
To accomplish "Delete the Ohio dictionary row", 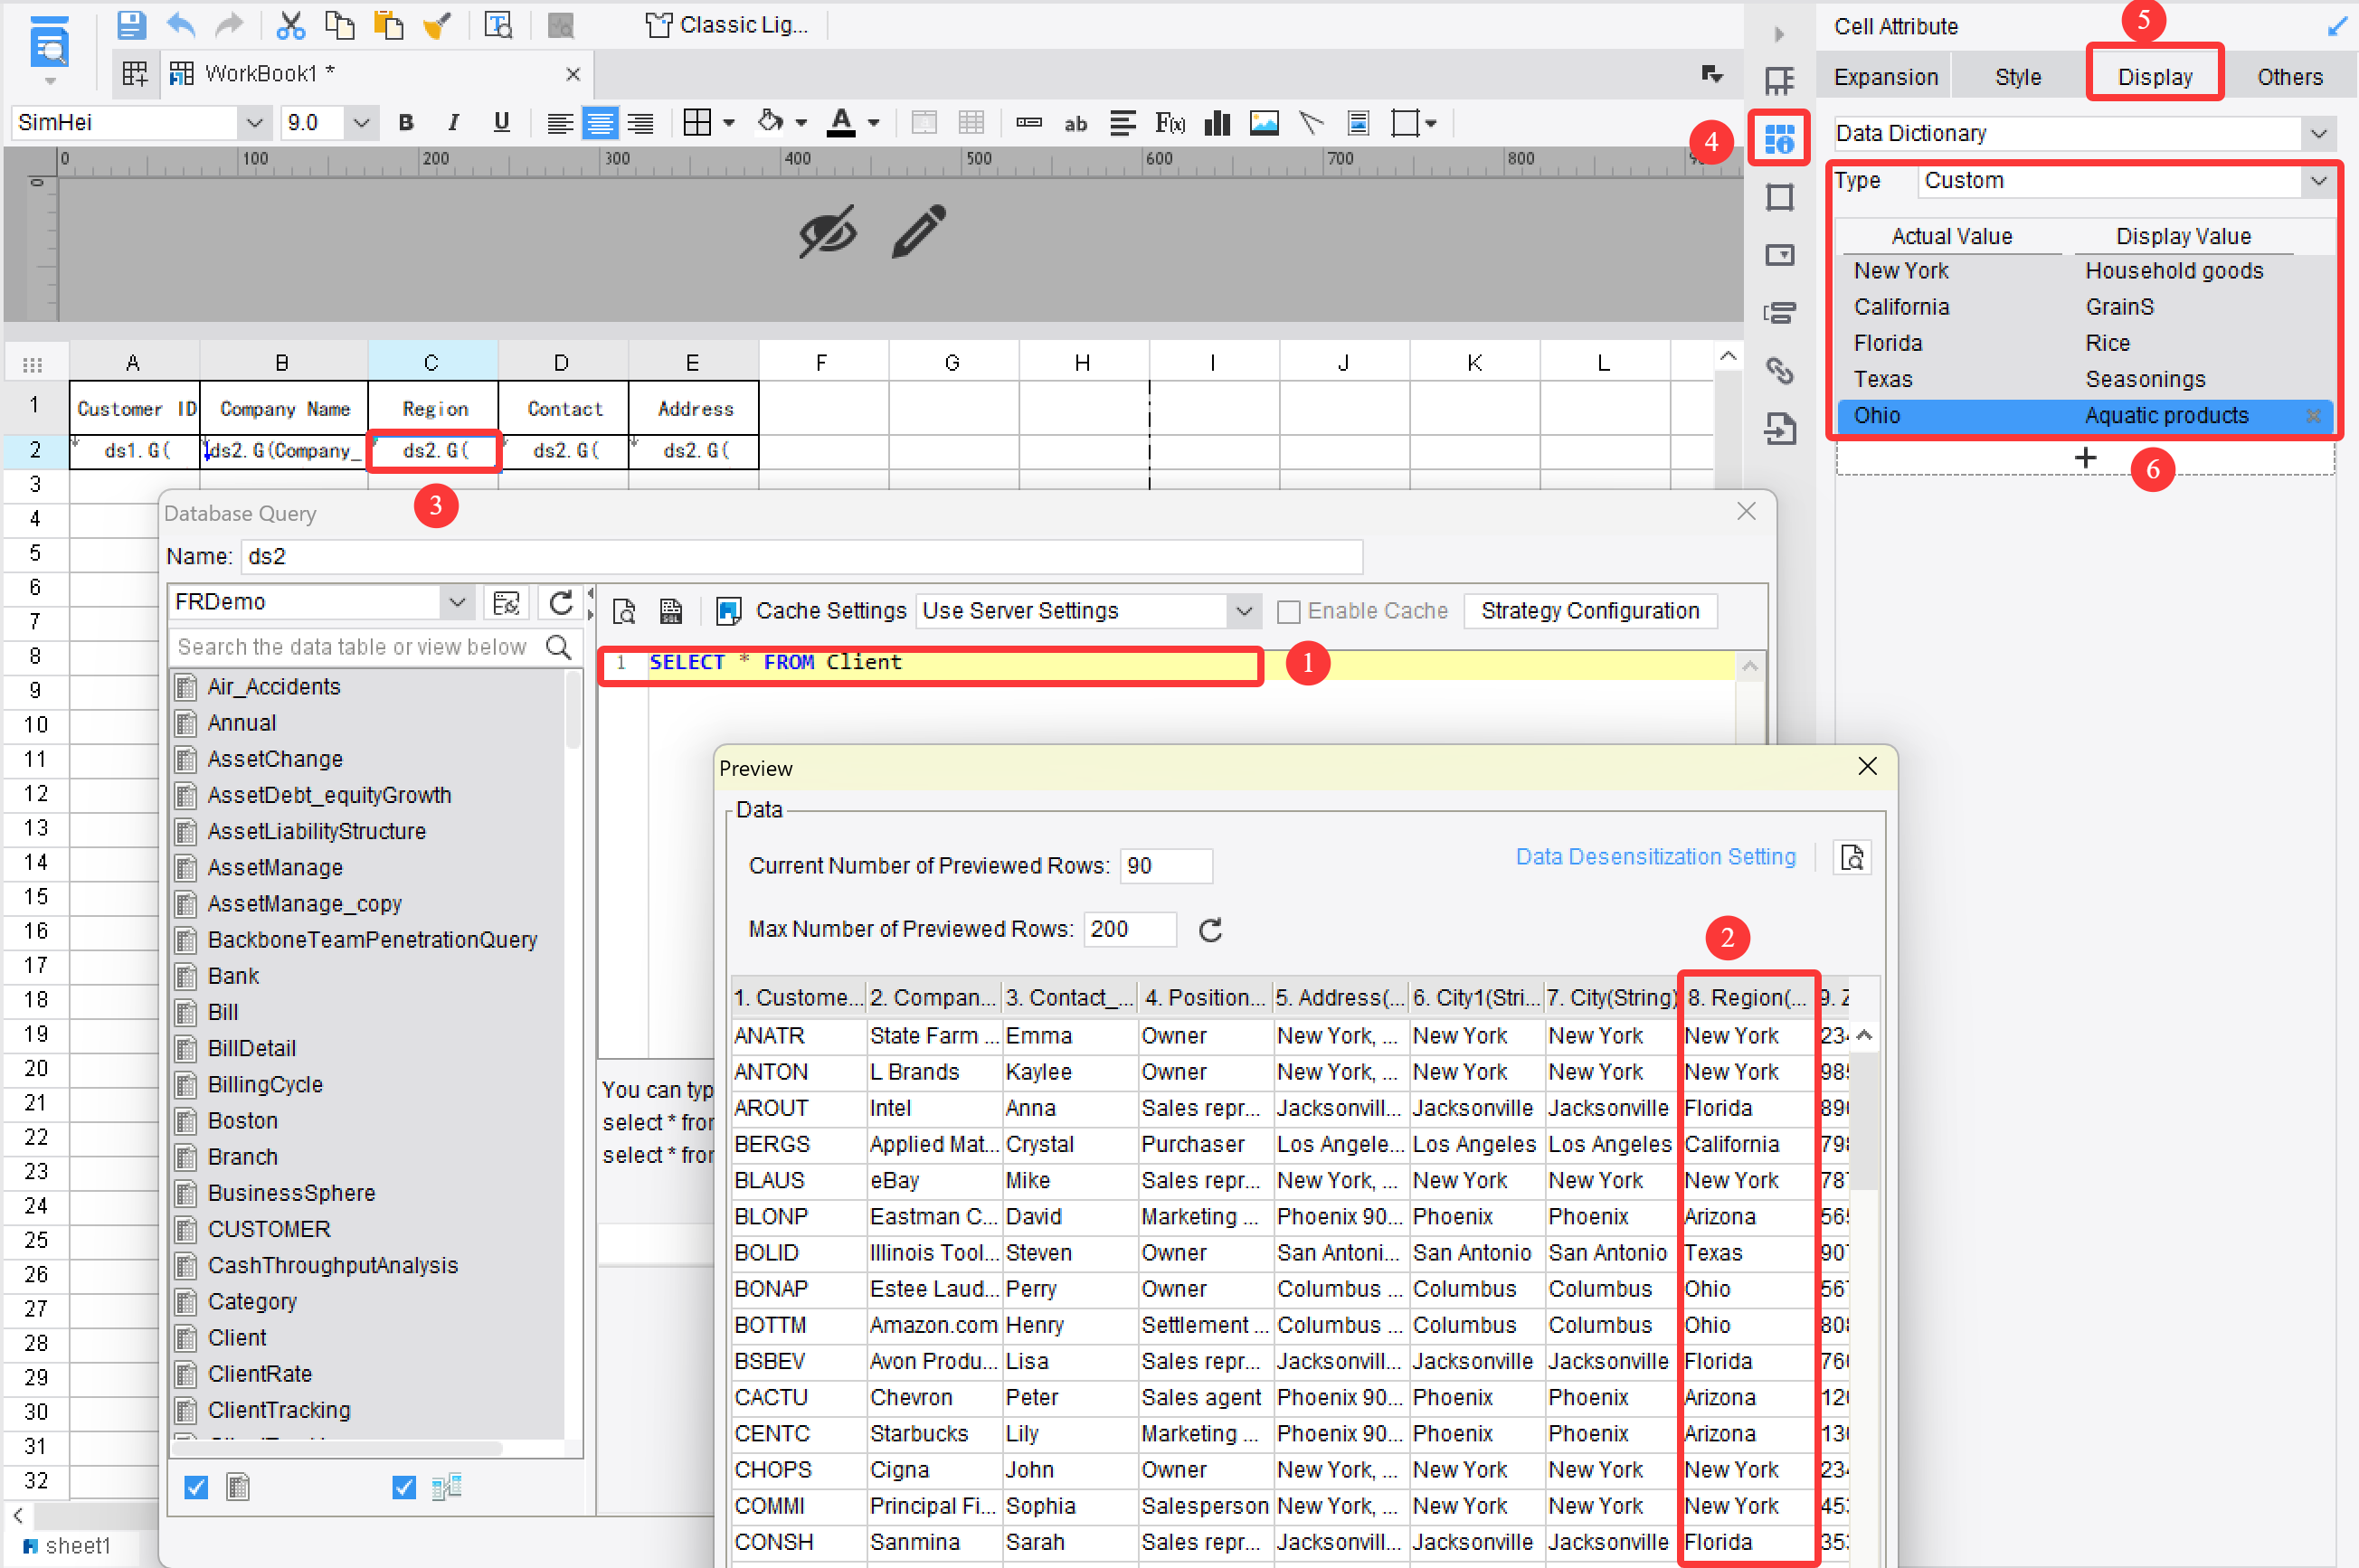I will click(2313, 416).
